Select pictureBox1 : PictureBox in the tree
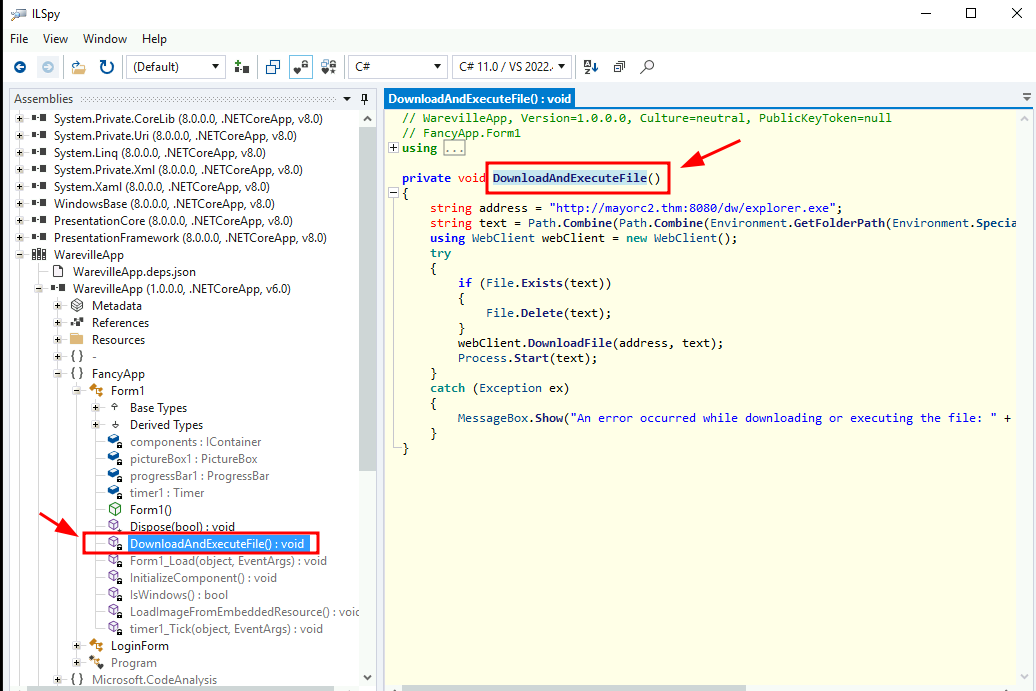The image size is (1036, 691). click(194, 458)
